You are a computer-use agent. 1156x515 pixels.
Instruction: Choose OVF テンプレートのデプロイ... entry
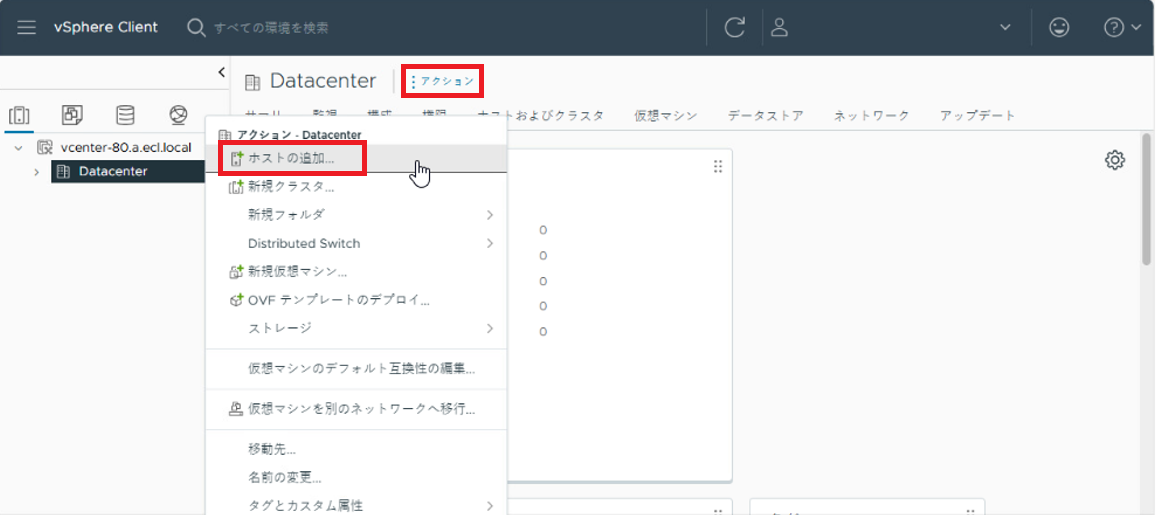coord(356,300)
